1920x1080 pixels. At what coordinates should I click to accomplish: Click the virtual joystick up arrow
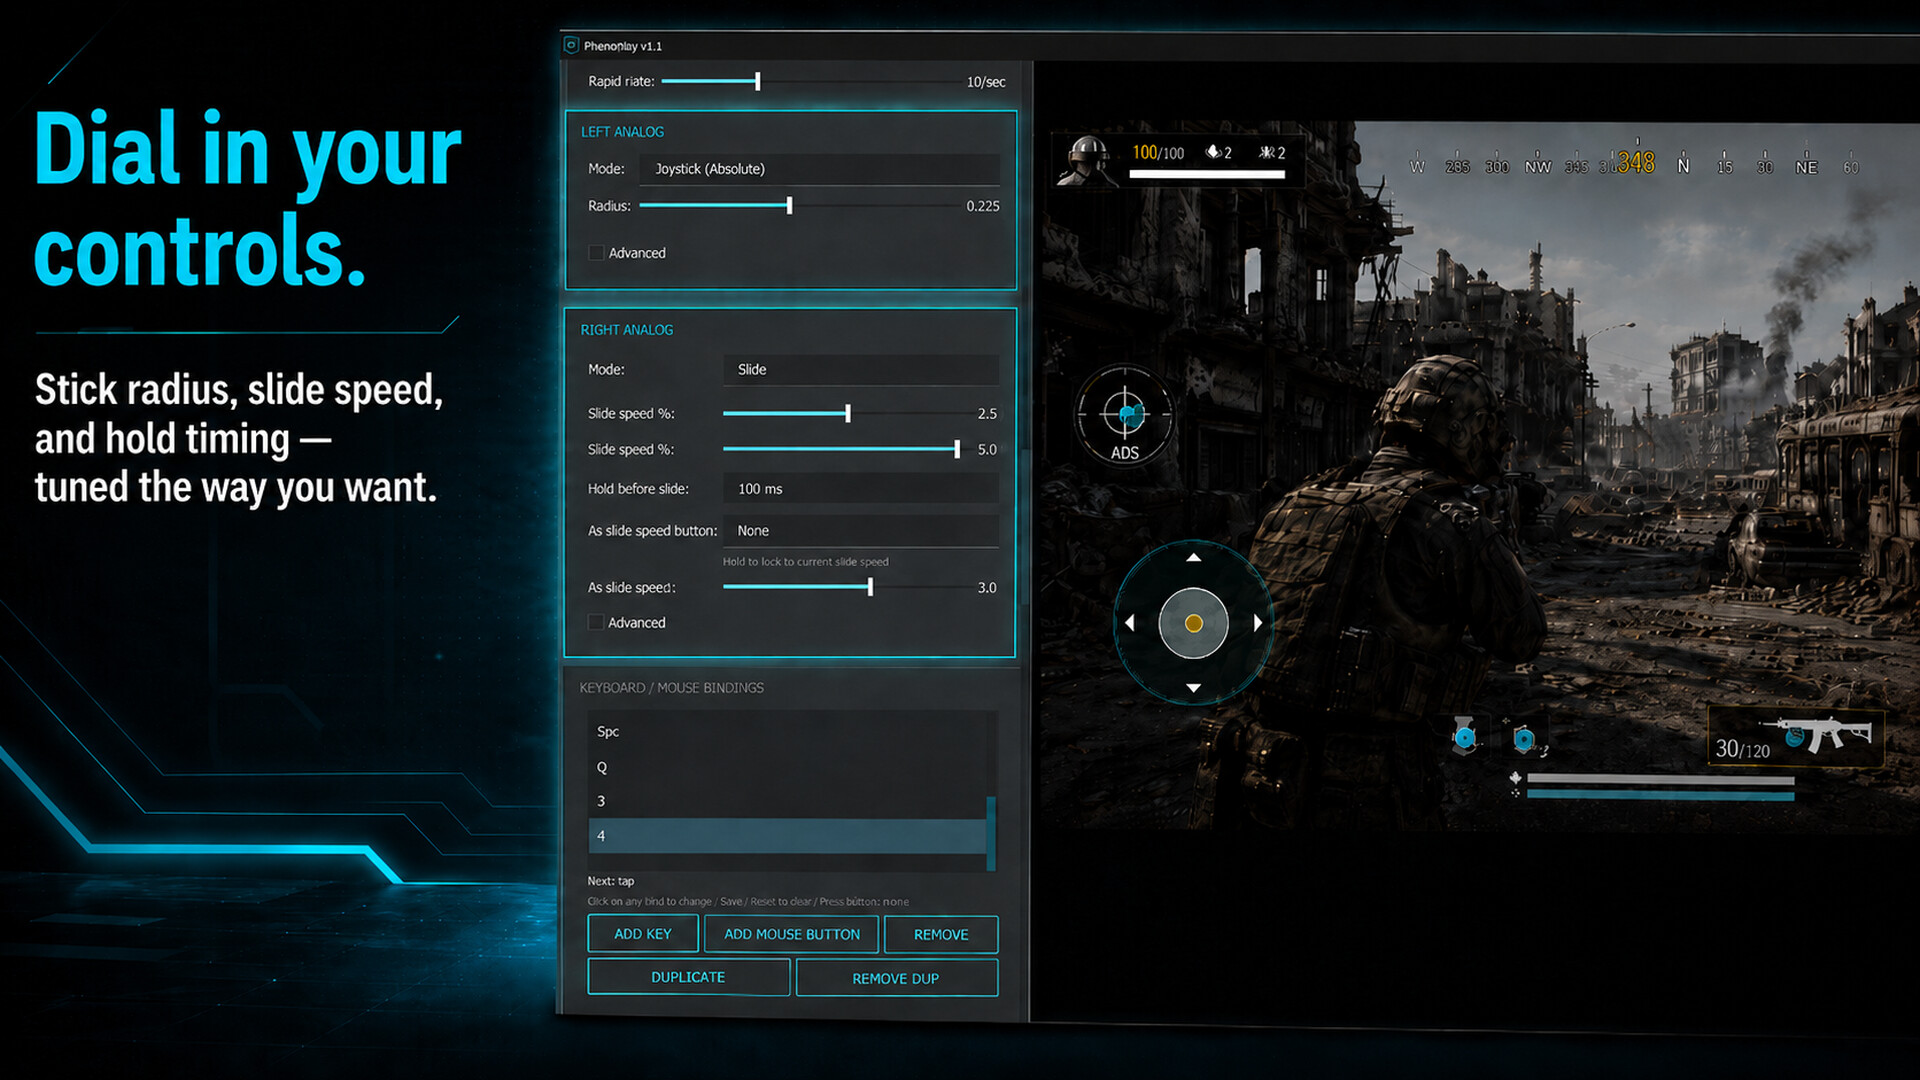click(1194, 557)
